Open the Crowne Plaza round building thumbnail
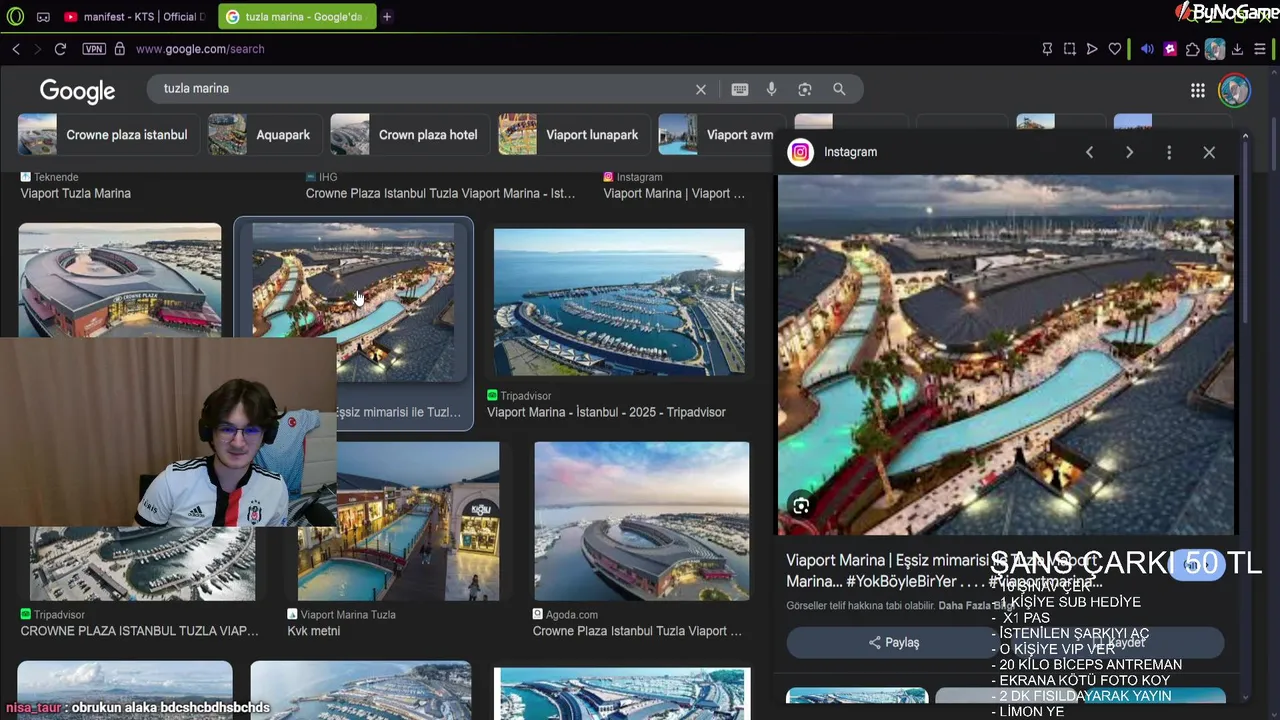The image size is (1280, 720). (120, 280)
